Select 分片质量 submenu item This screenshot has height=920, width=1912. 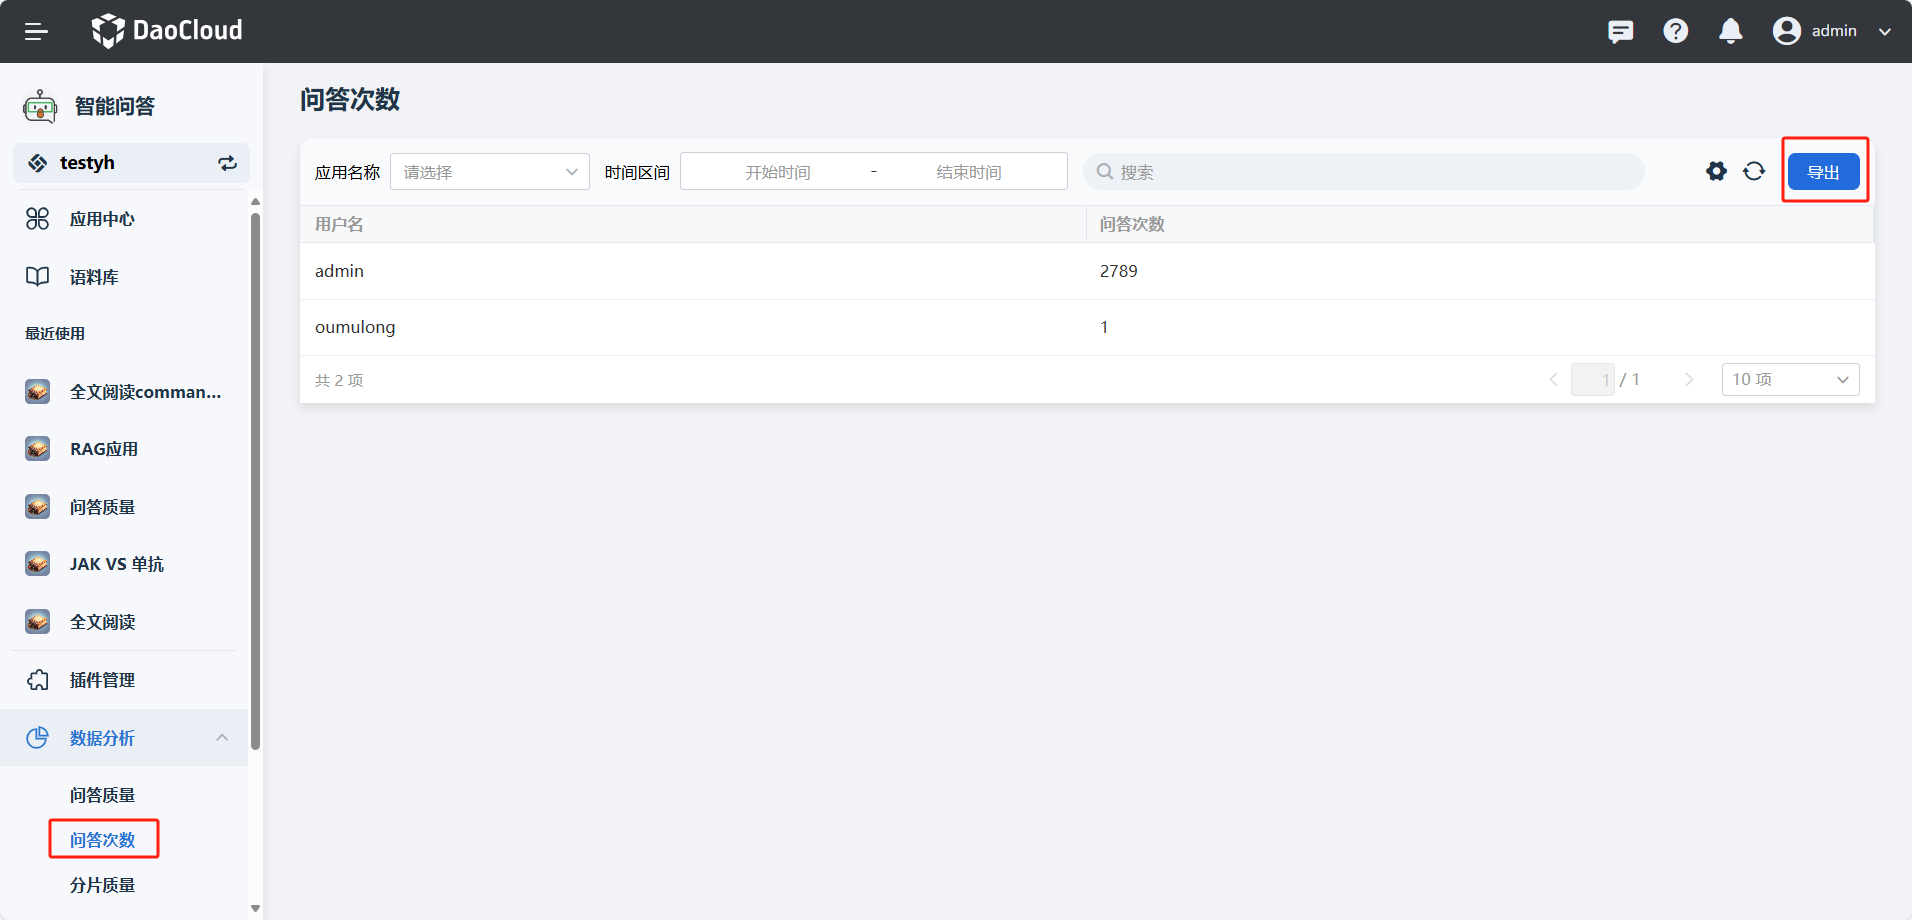[x=102, y=885]
